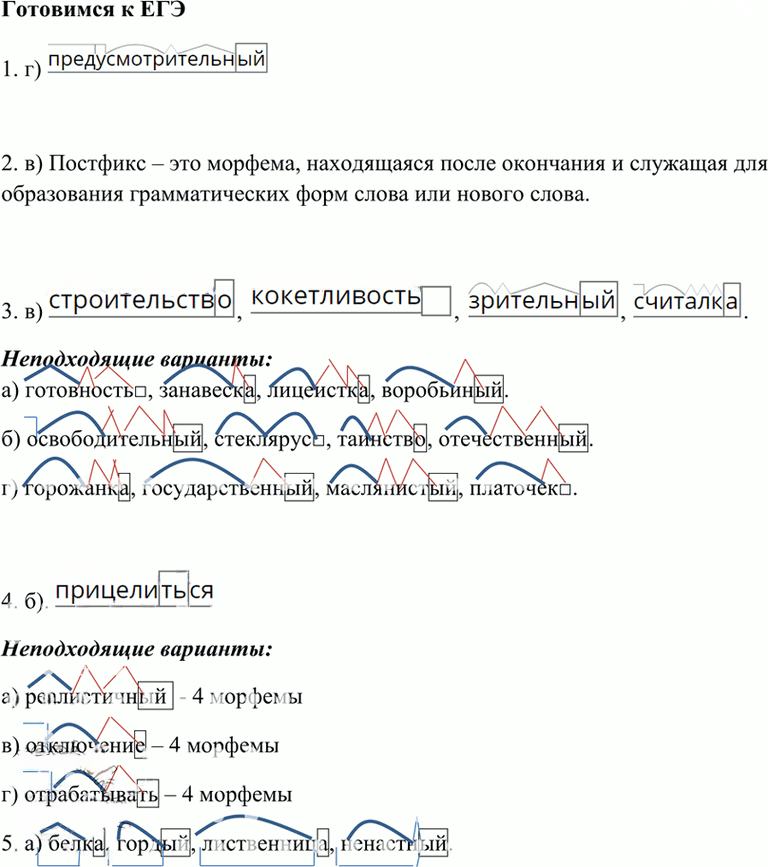Click the heading 'Готовимся к ЕГЭ'

[93, 9]
